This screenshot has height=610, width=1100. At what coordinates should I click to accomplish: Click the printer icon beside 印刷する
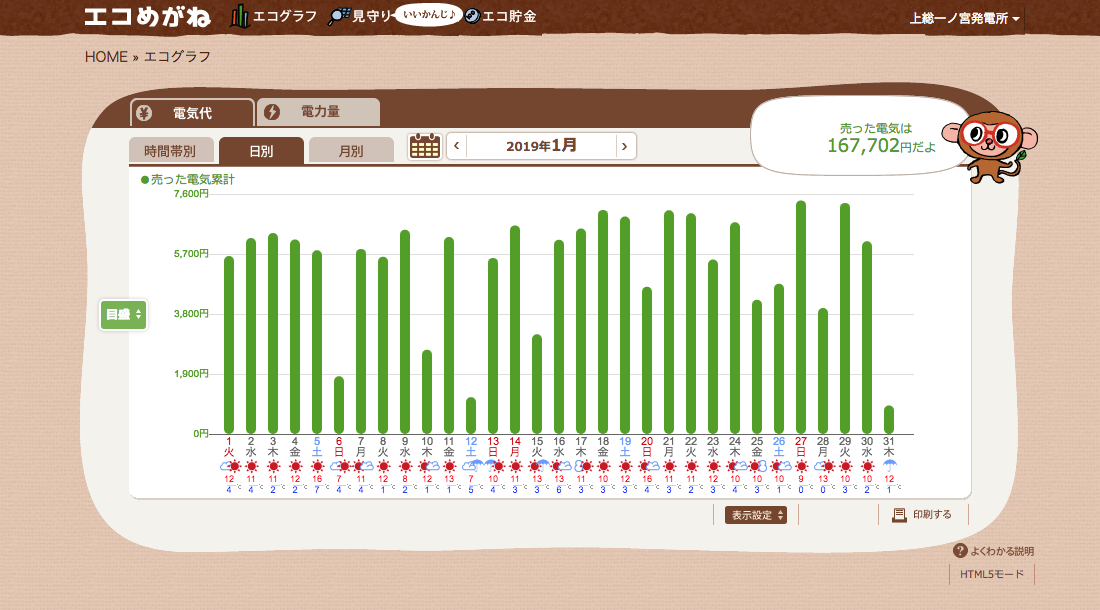click(x=899, y=515)
